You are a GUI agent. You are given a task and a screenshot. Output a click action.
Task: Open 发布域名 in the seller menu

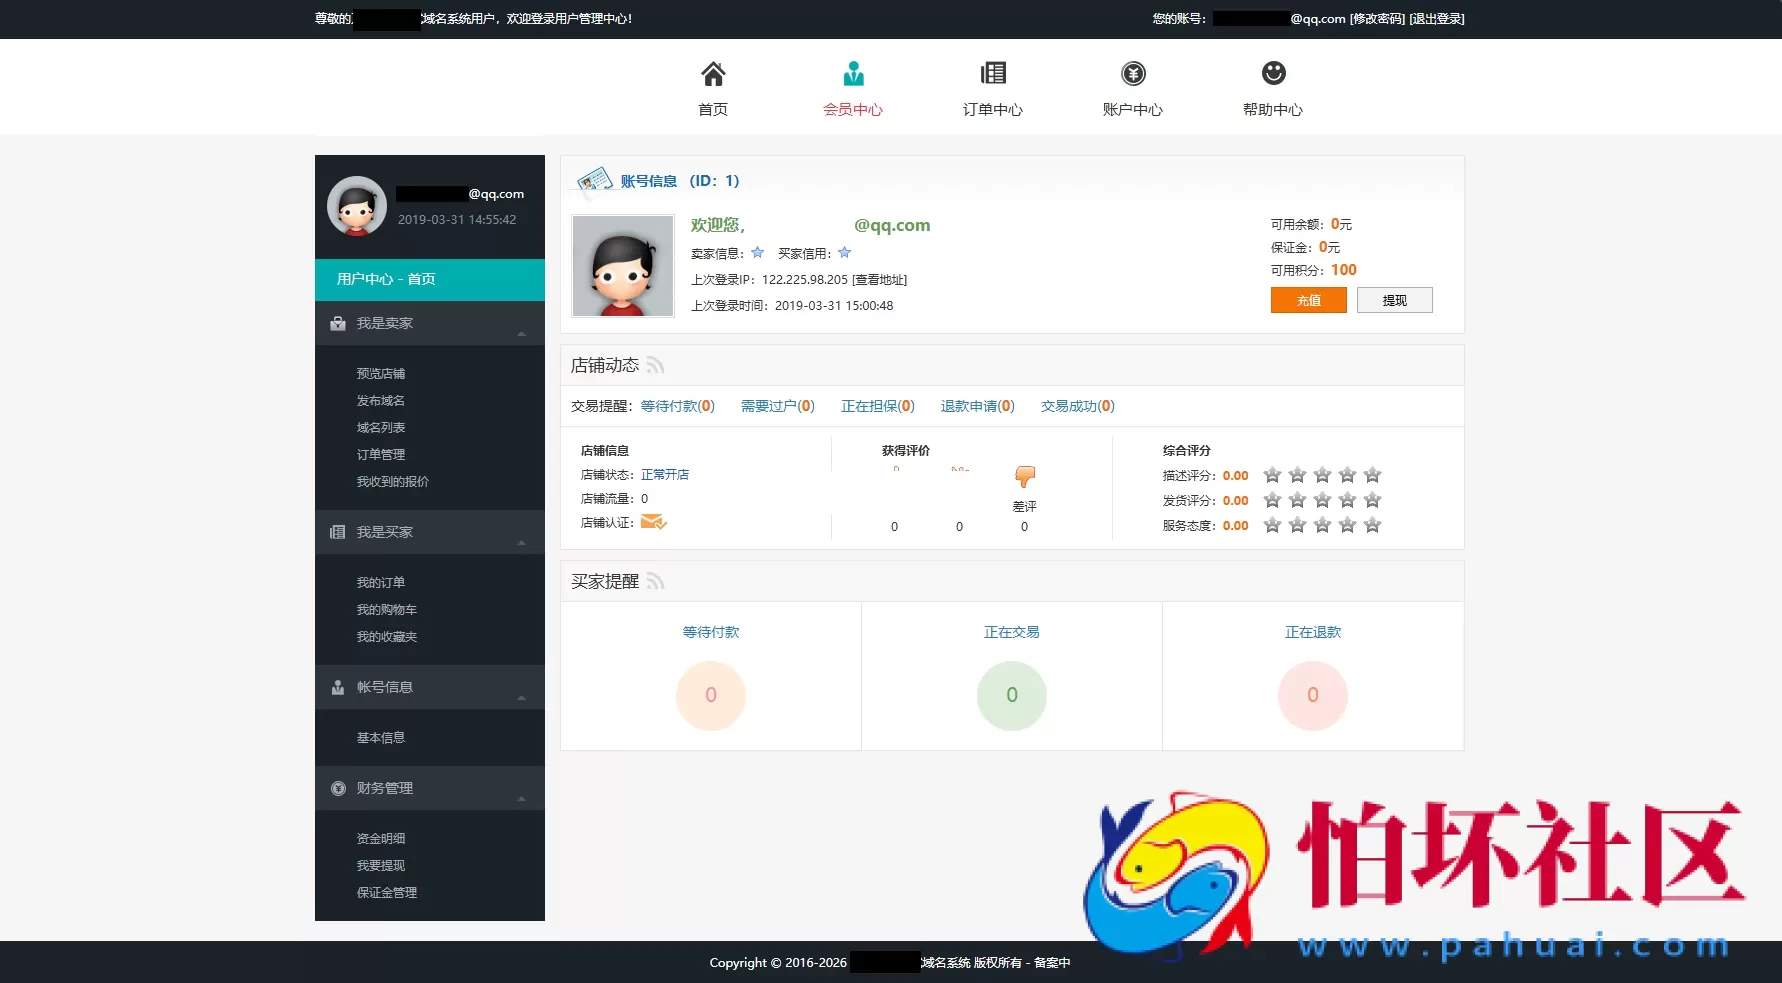tap(381, 401)
